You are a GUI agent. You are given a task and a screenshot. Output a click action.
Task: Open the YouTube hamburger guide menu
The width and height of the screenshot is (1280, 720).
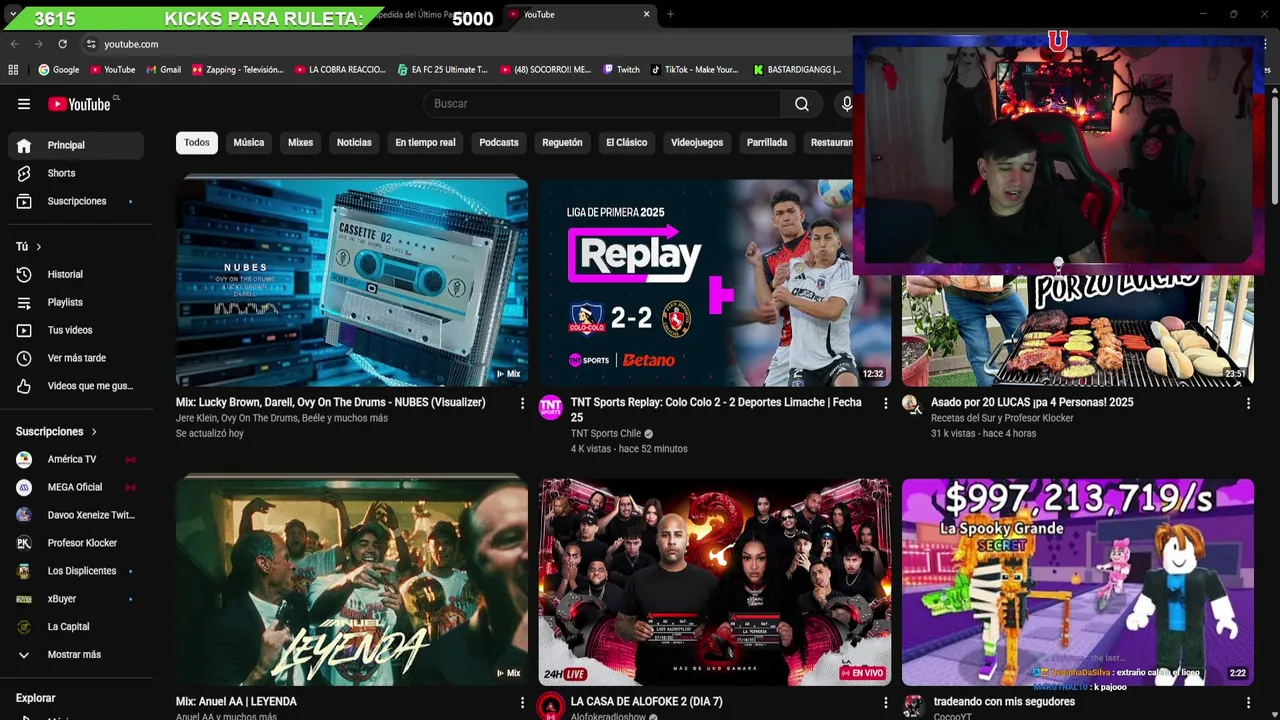pyautogui.click(x=24, y=104)
